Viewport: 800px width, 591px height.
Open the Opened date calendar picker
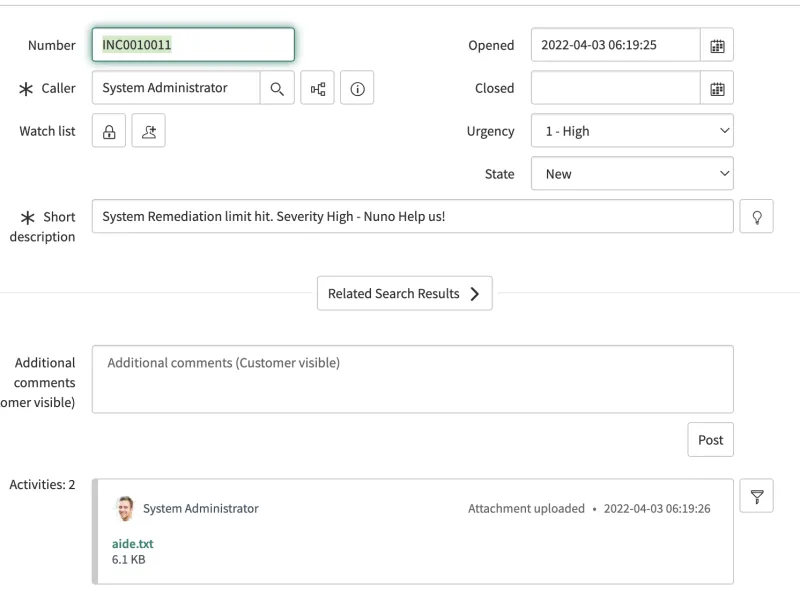click(716, 45)
